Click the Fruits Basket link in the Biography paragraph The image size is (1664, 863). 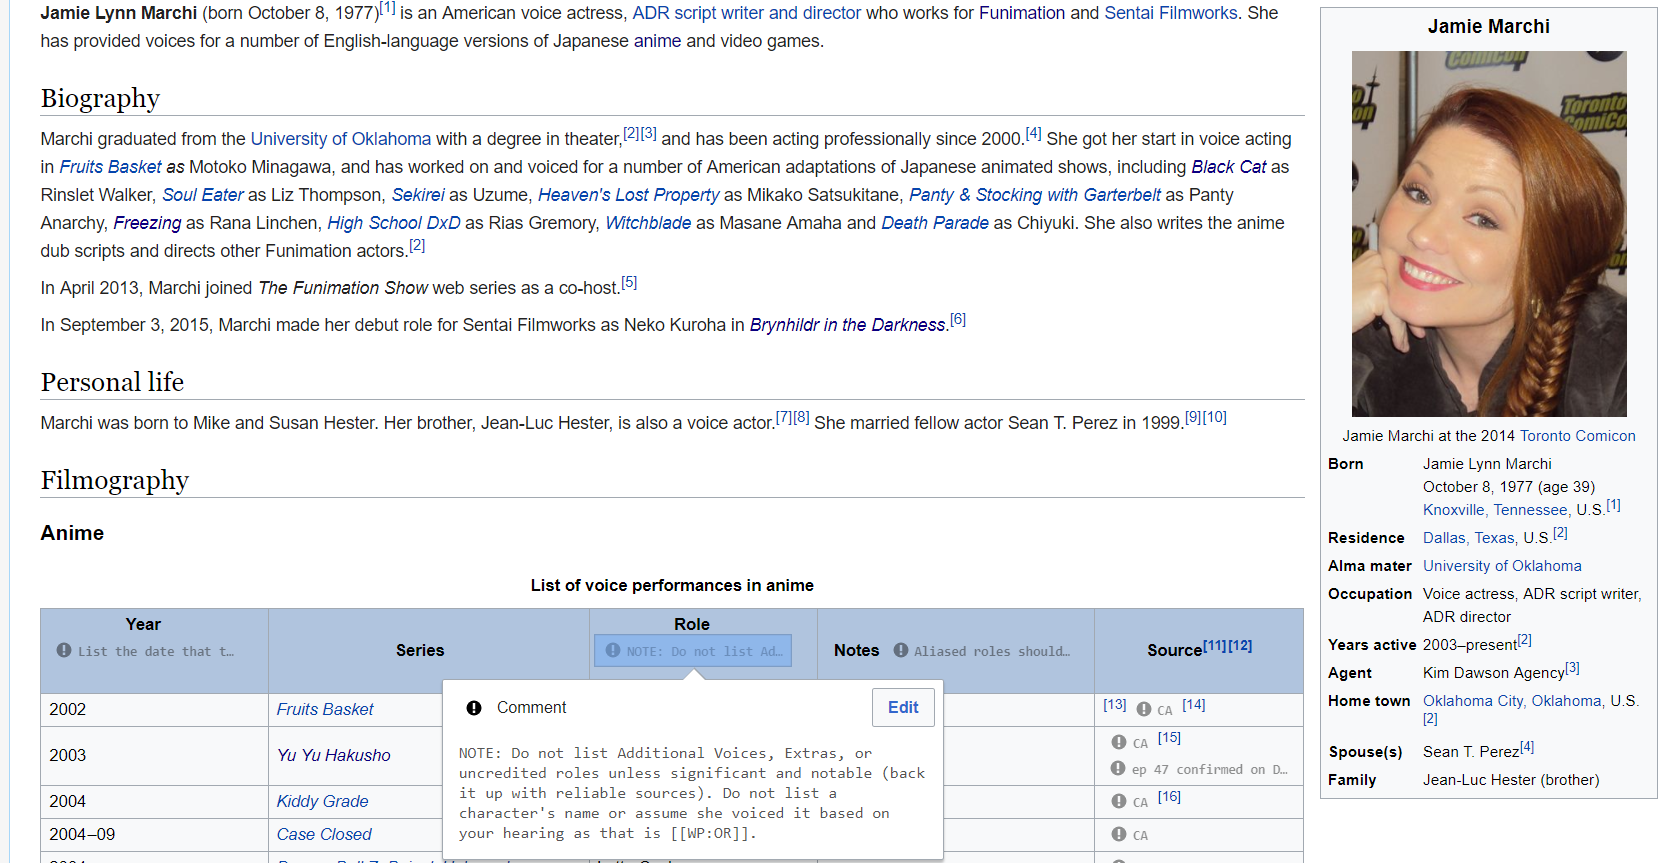(x=110, y=167)
